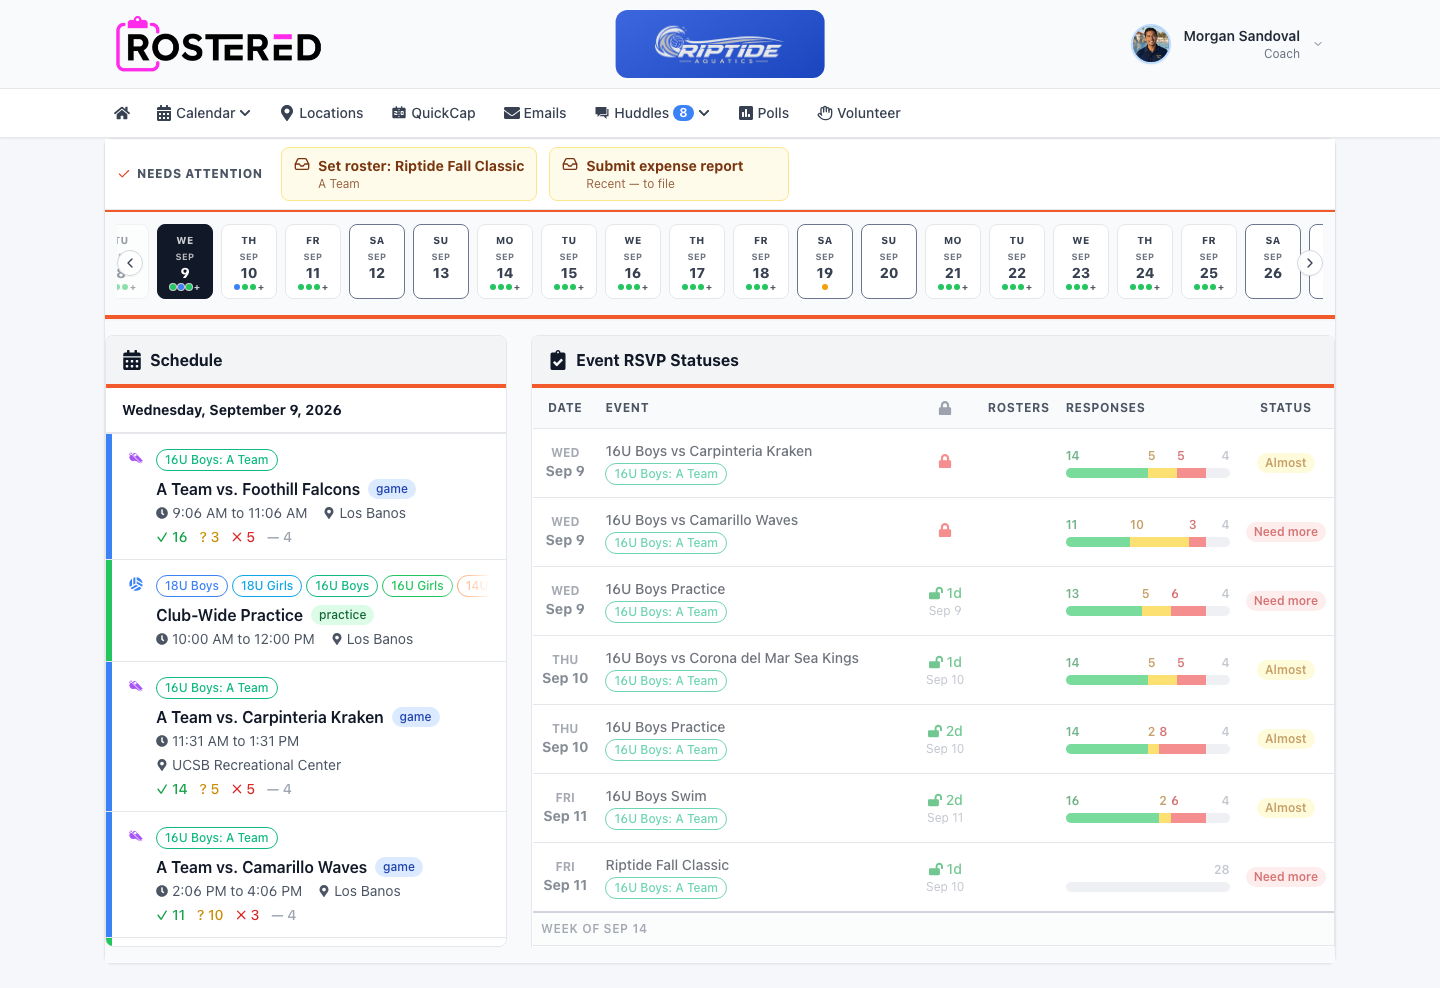
Task: Click the Event RSVP Statuses clipboard icon
Action: [x=558, y=360]
